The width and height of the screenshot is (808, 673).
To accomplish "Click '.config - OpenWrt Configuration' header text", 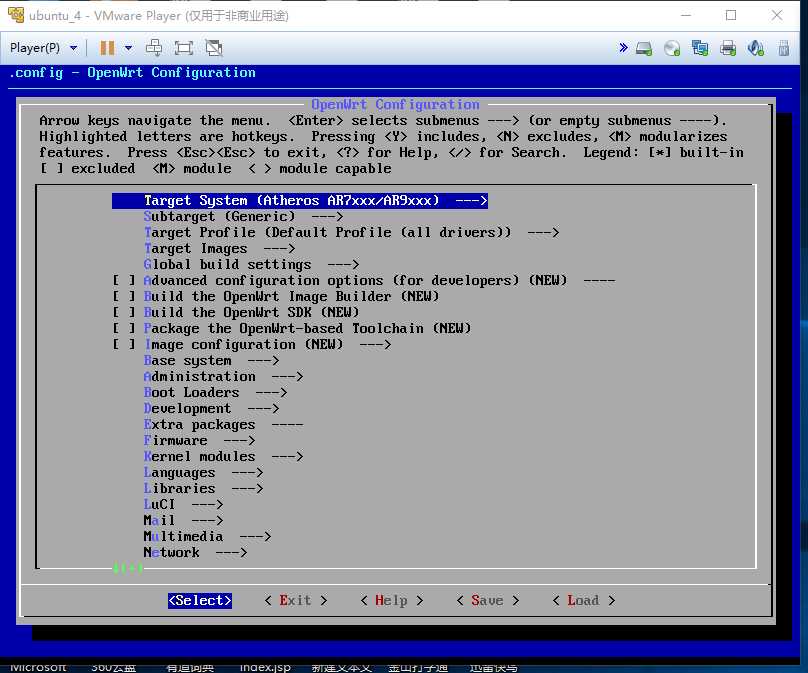I will point(132,72).
